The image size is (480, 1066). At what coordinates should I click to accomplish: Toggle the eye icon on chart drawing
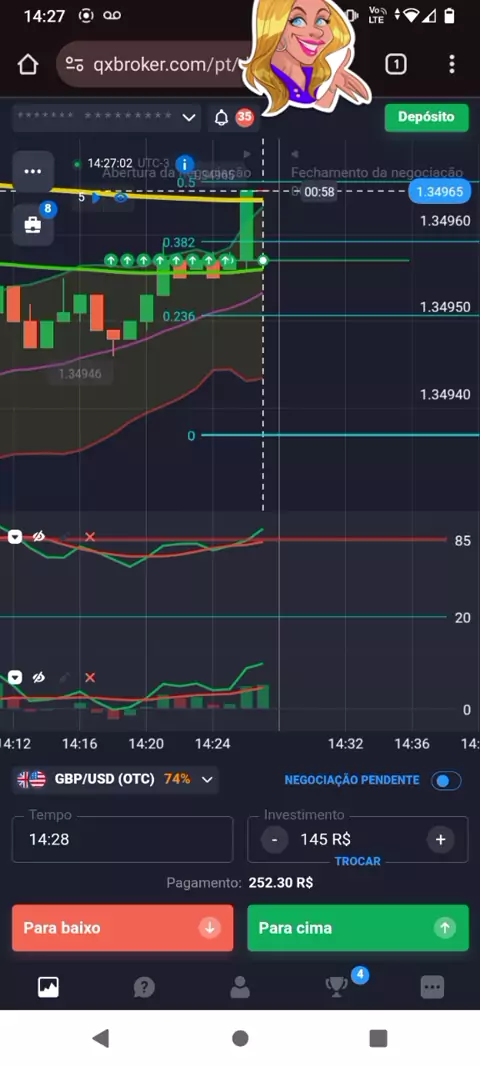click(121, 198)
